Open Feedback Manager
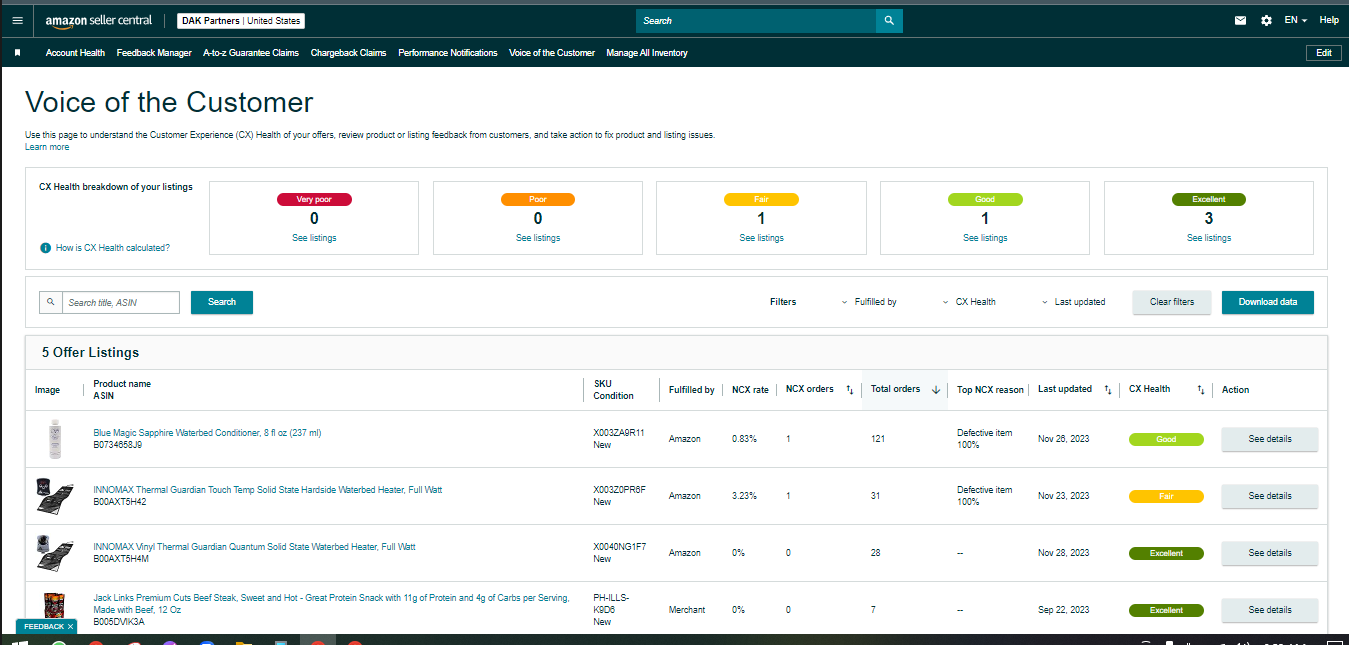The width and height of the screenshot is (1349, 645). pos(154,53)
